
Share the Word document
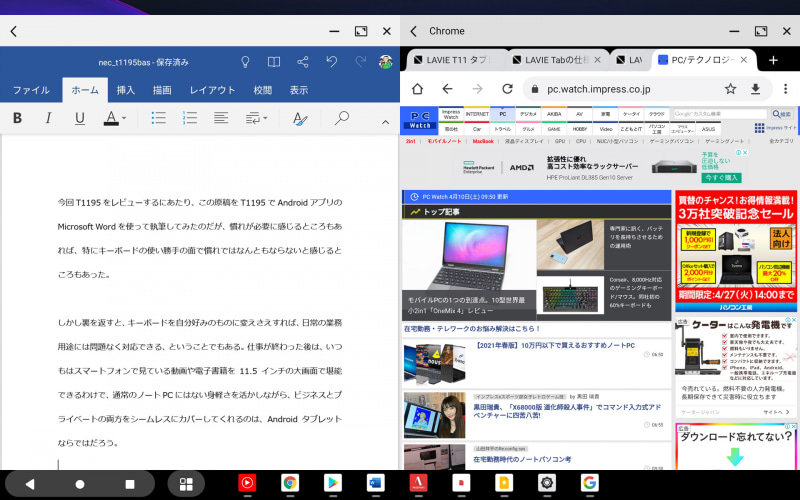pyautogui.click(x=303, y=62)
